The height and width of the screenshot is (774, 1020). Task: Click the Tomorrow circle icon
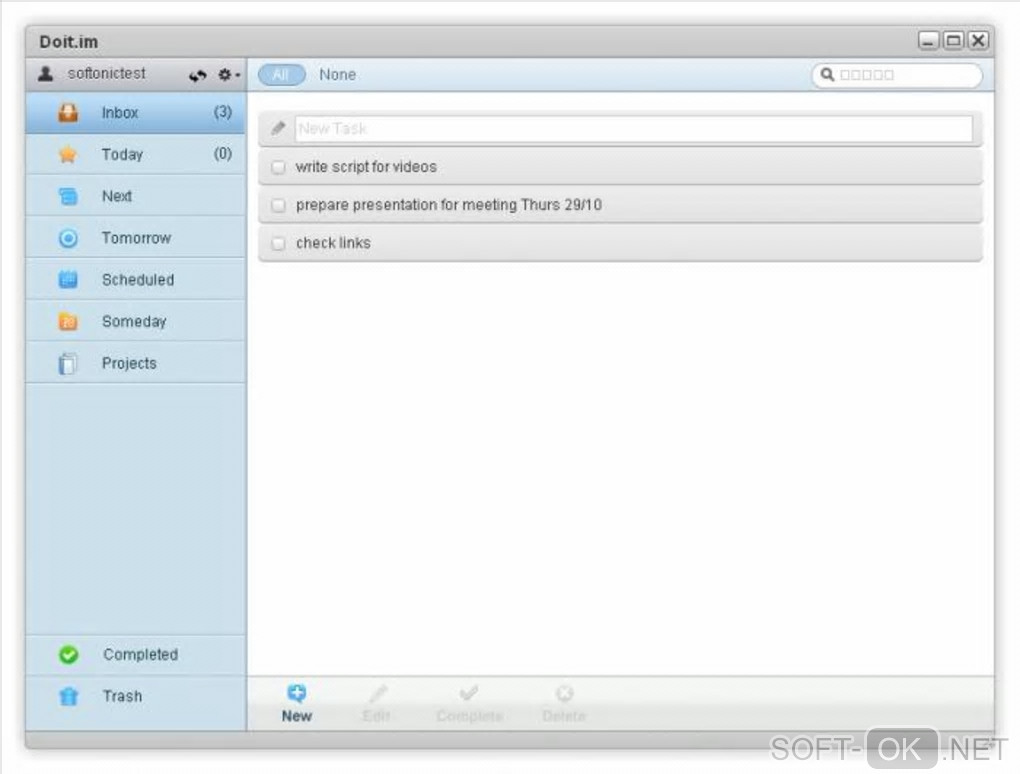(x=68, y=238)
